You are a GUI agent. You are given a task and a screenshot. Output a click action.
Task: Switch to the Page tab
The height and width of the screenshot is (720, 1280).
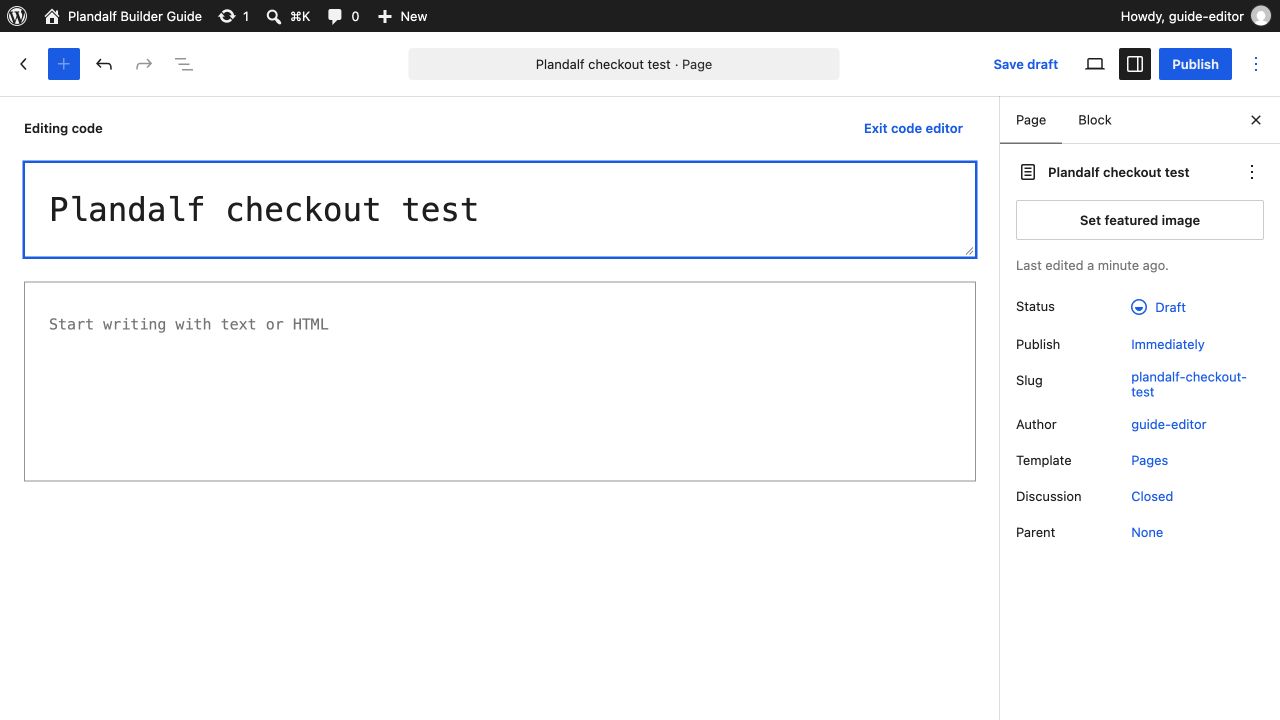1031,120
